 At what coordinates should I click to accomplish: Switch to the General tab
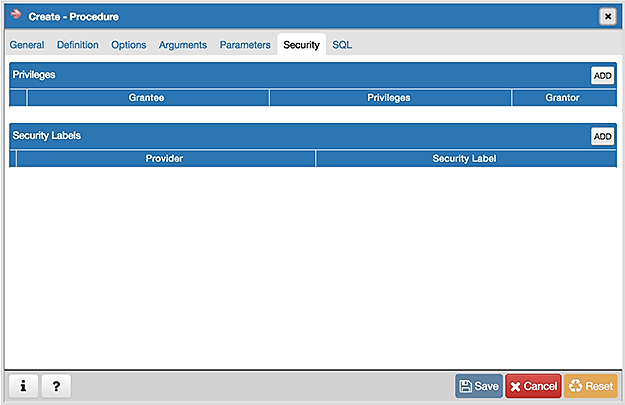tap(27, 45)
